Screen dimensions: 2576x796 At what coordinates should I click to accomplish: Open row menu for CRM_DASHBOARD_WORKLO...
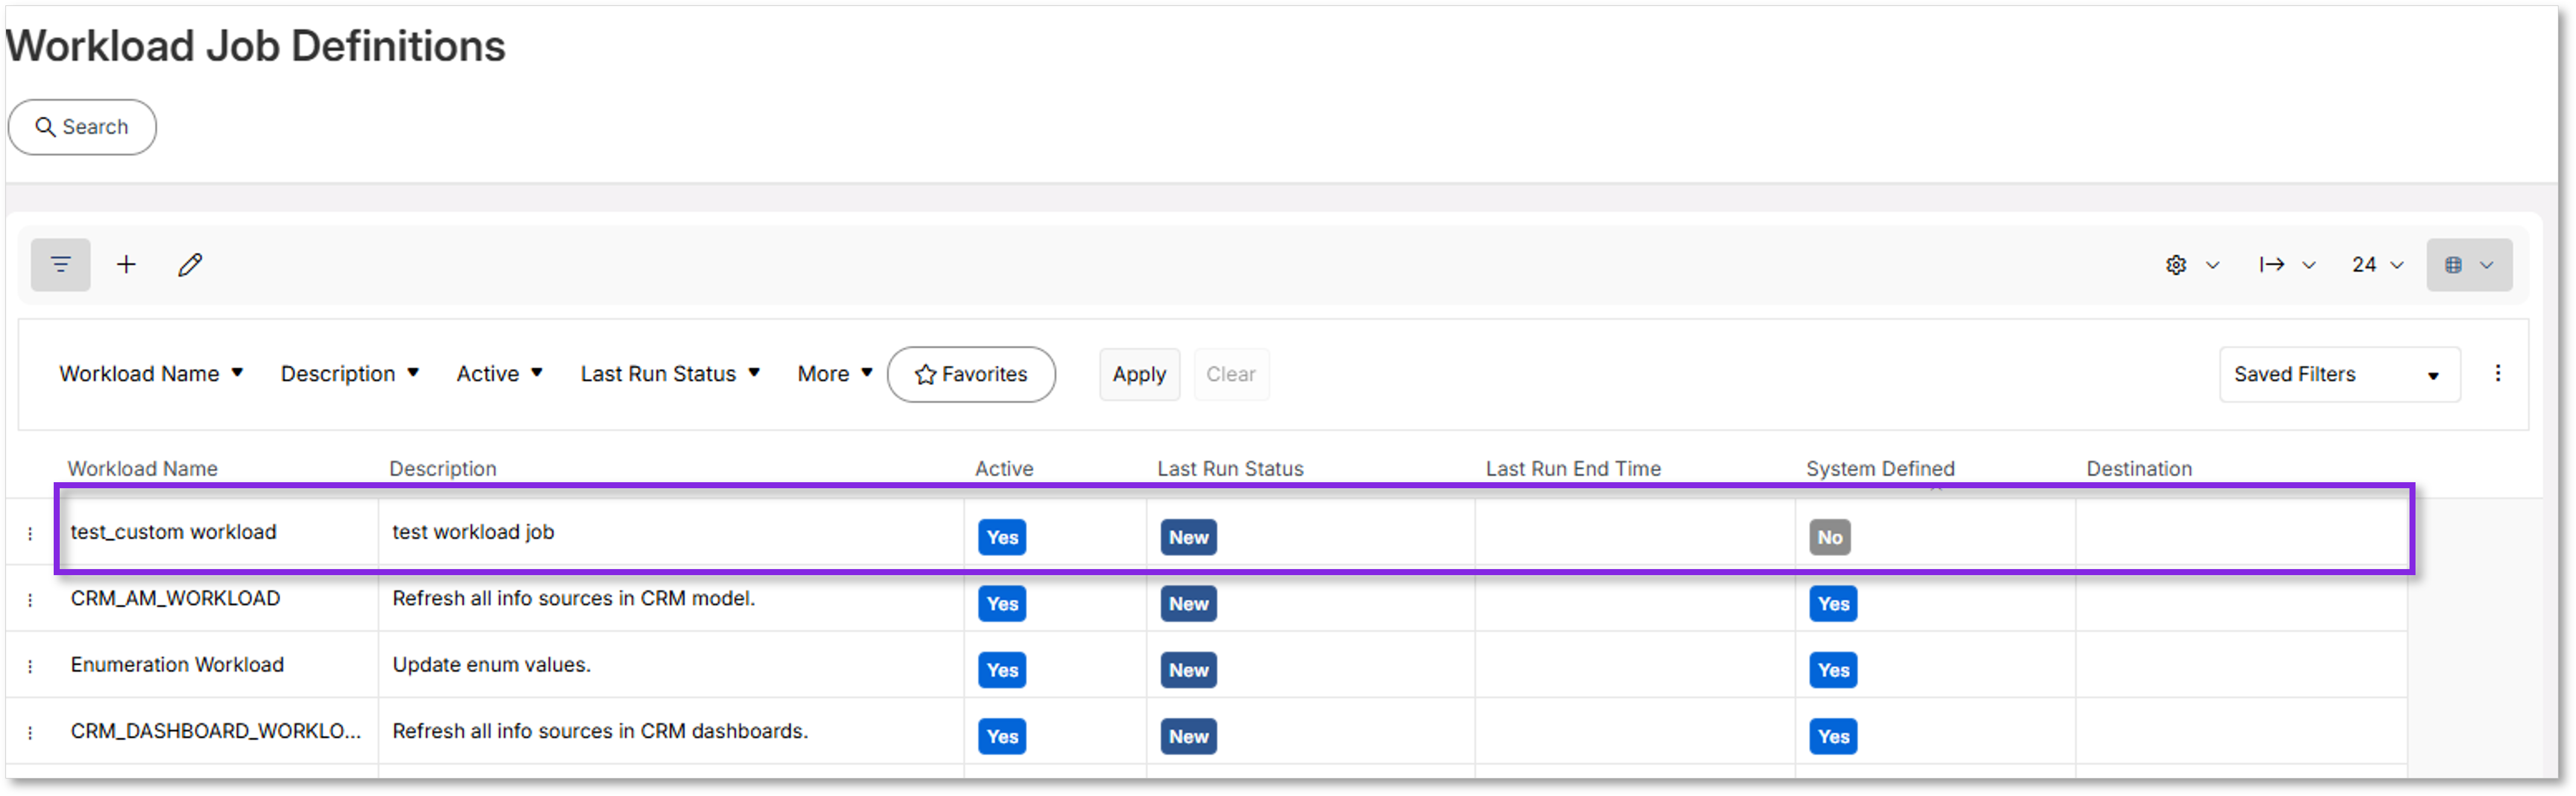(x=30, y=733)
